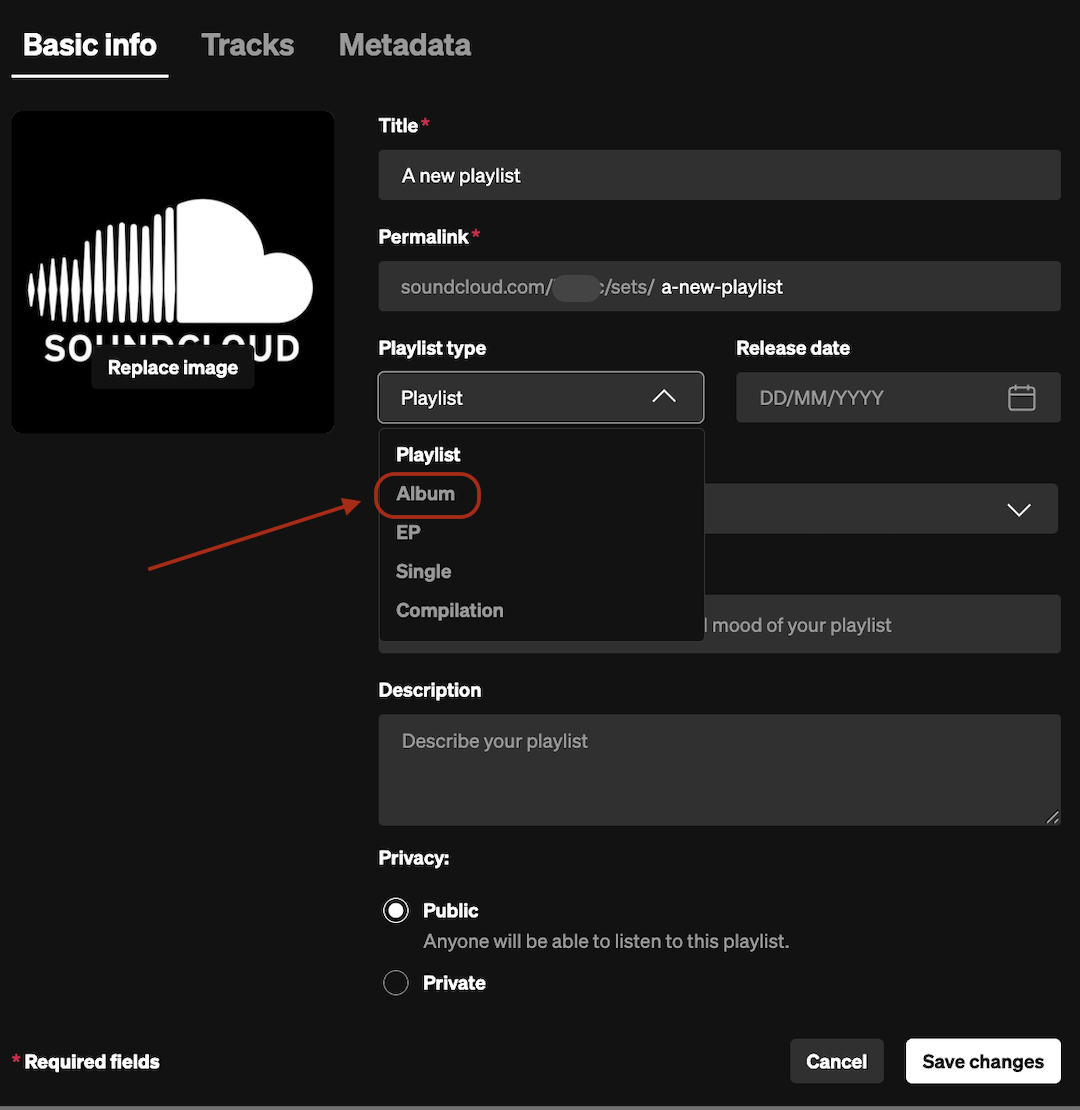Choose EP from the playlist type list

click(408, 533)
